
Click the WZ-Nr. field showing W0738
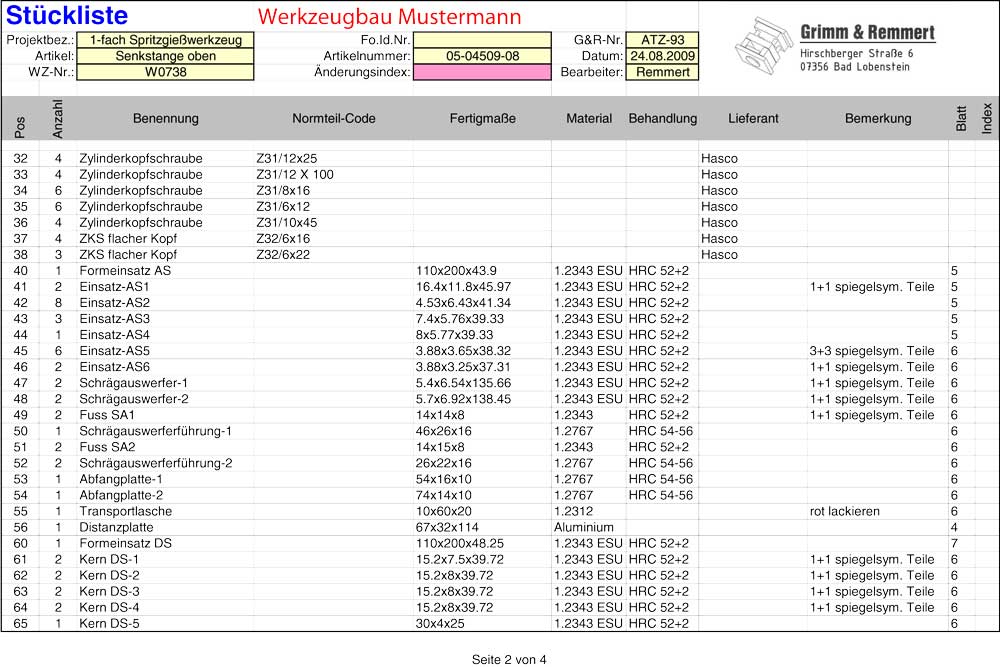[x=165, y=73]
